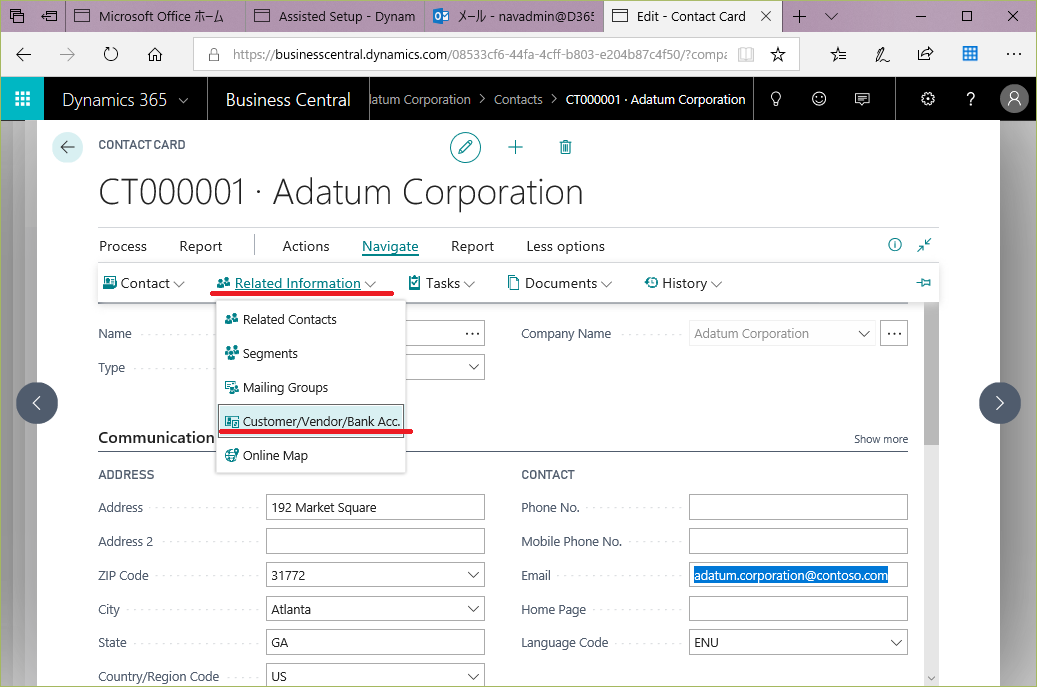1037x687 pixels.
Task: Open the Dynamics 365 app launcher grid
Action: pyautogui.click(x=22, y=99)
